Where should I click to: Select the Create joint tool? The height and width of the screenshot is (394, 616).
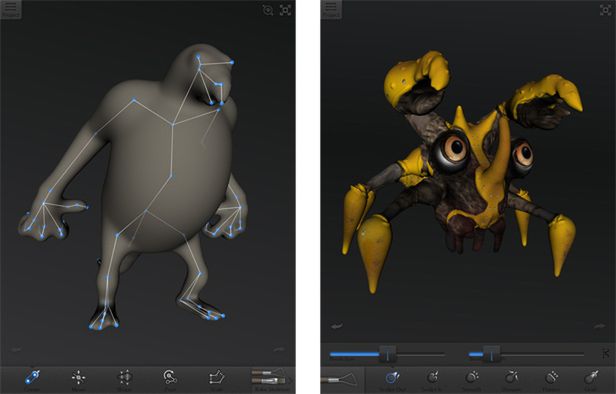tap(32, 379)
